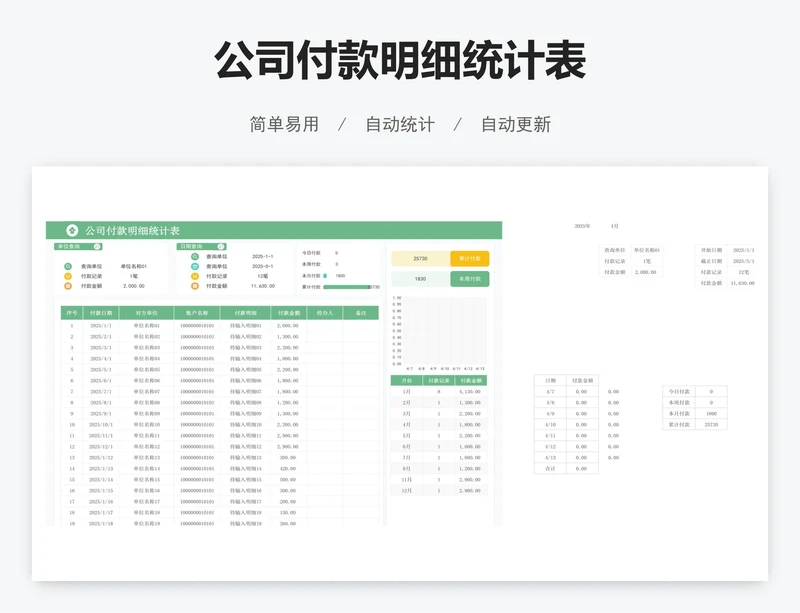The height and width of the screenshot is (613, 800).
Task: Select the 备注 column header
Action: coord(361,313)
